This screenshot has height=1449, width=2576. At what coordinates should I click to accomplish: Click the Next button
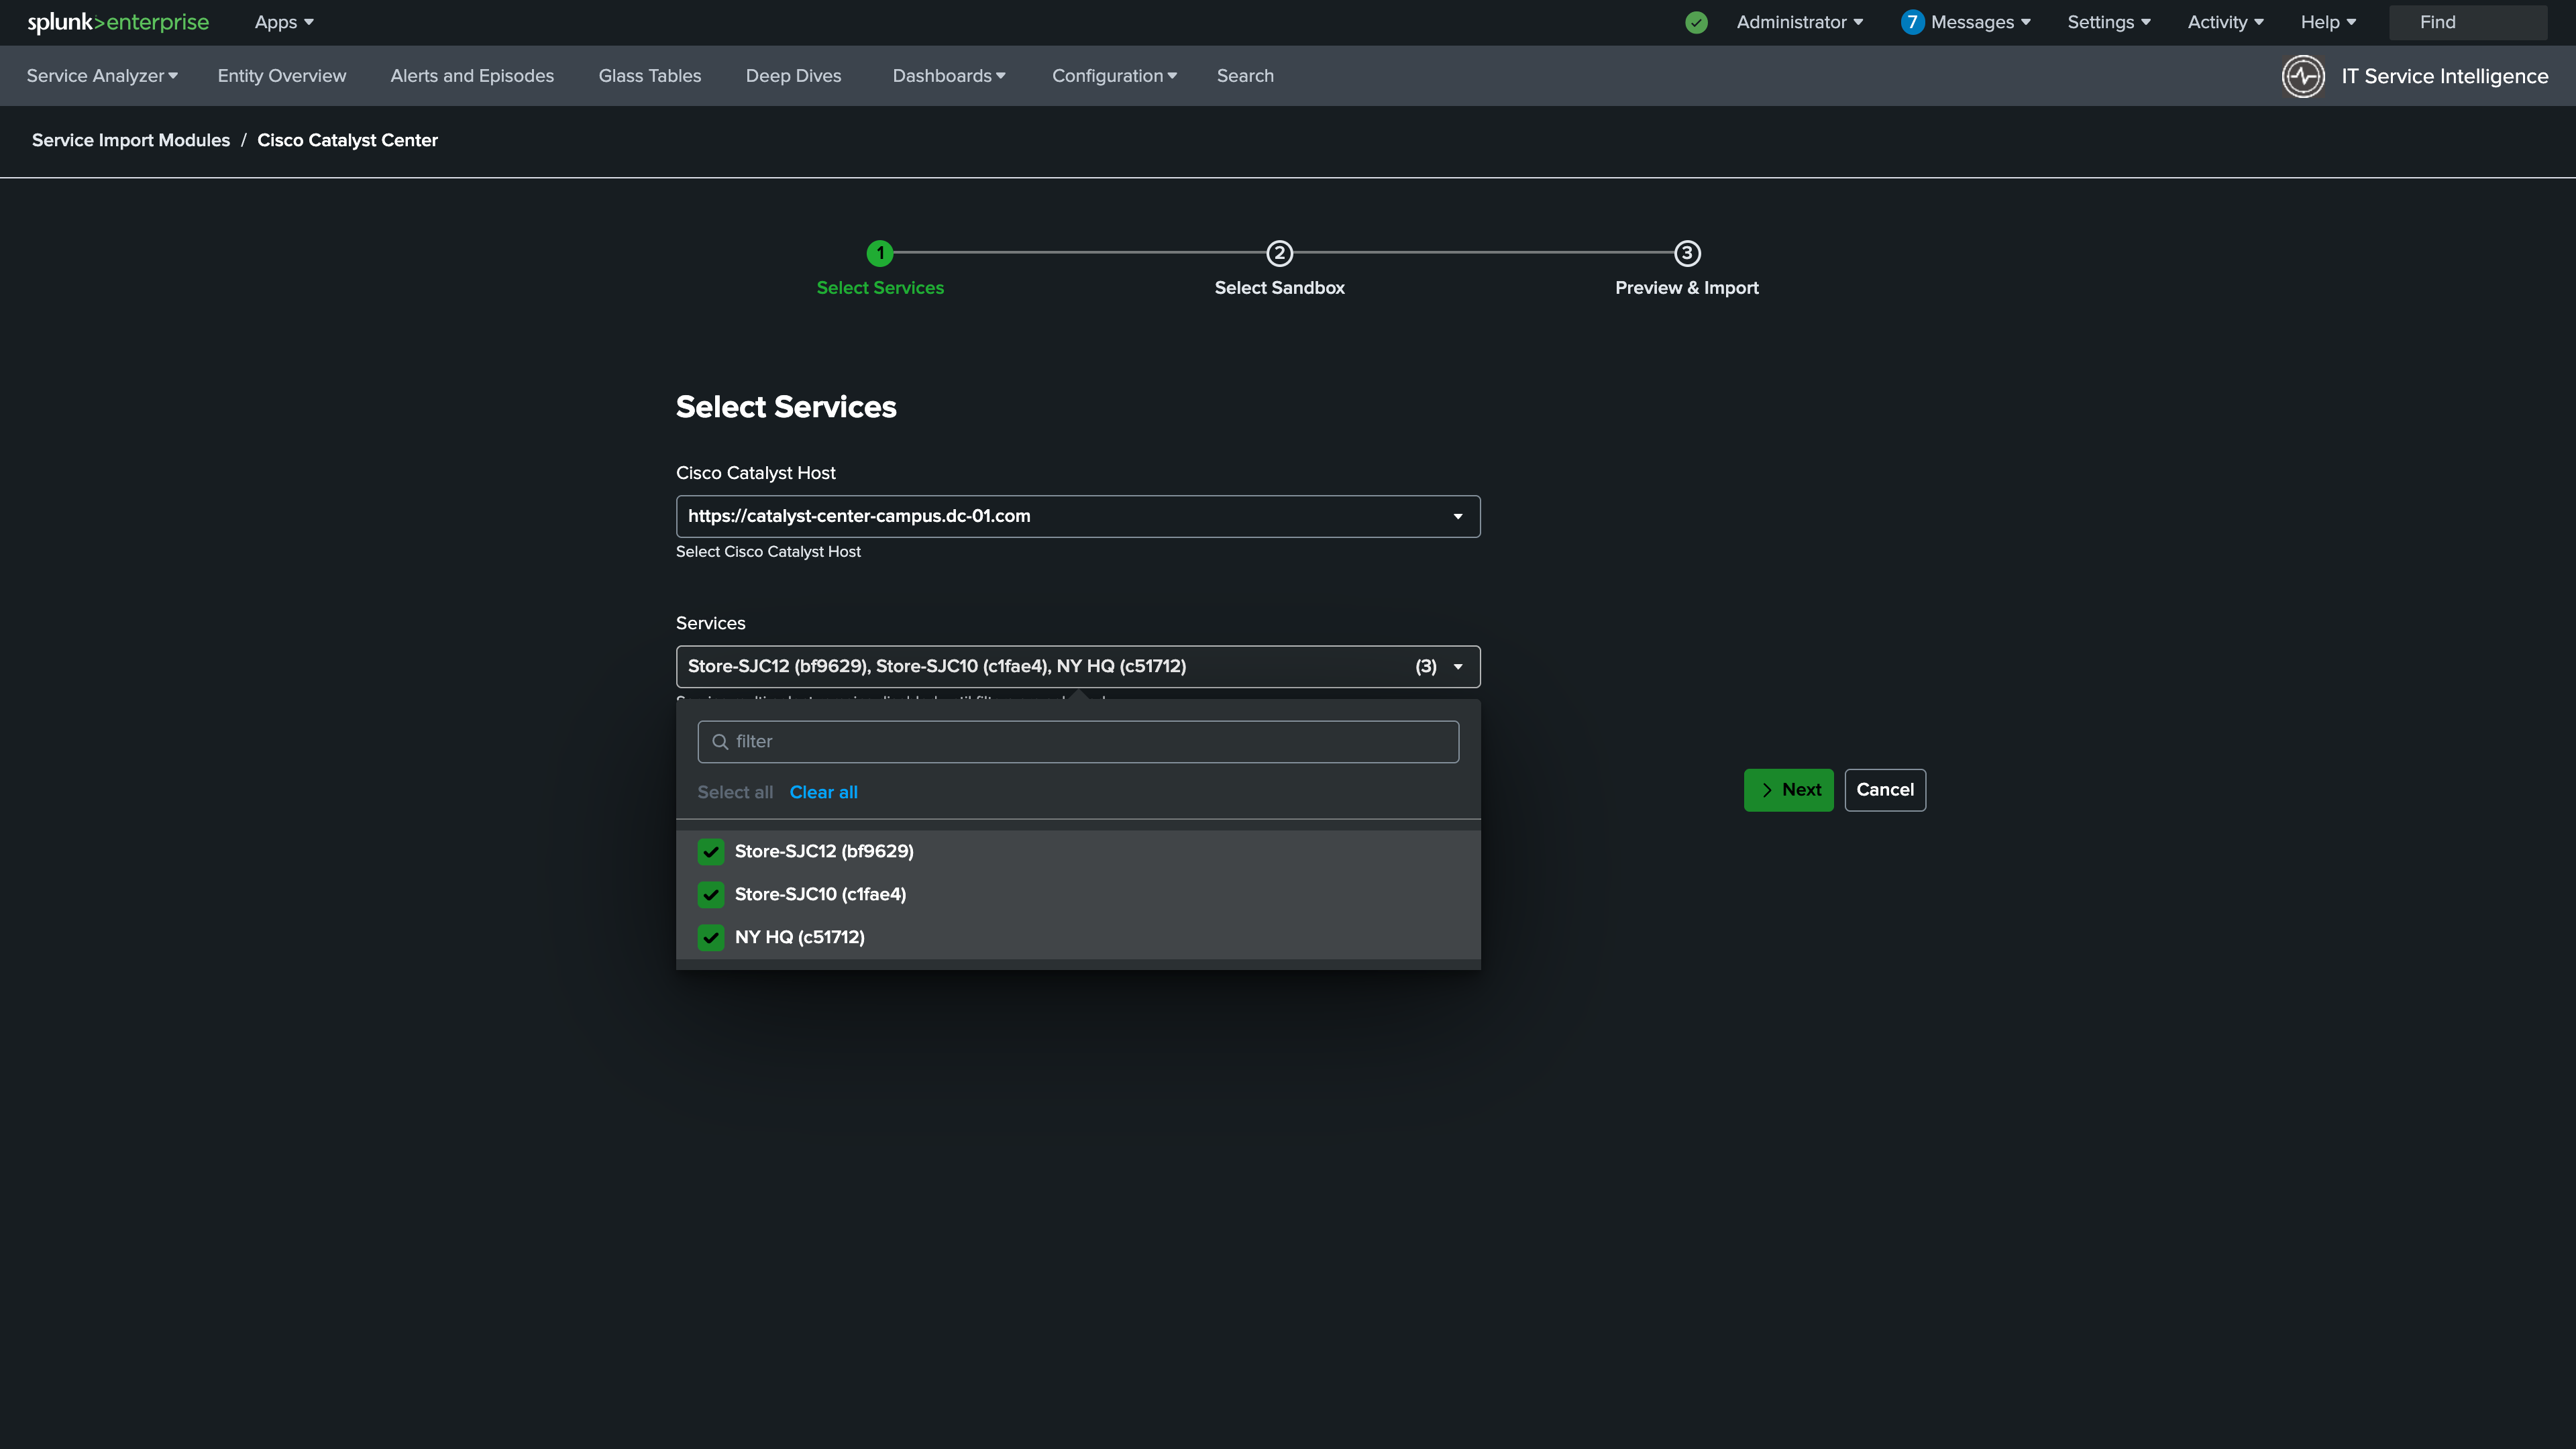pyautogui.click(x=1789, y=790)
